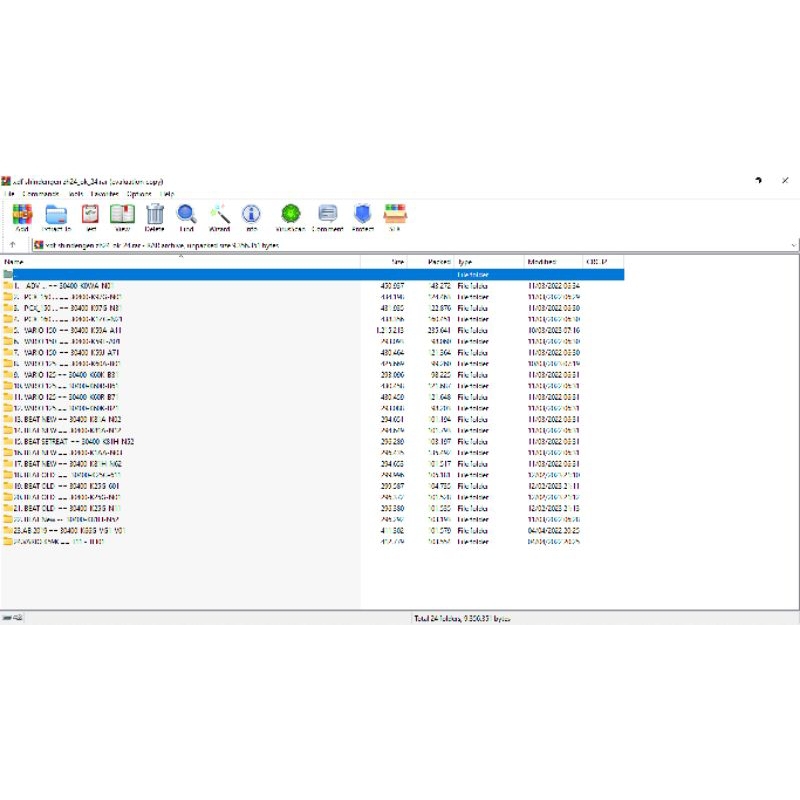800x800 pixels.
Task: Launch the Wizard icon
Action: (x=219, y=215)
